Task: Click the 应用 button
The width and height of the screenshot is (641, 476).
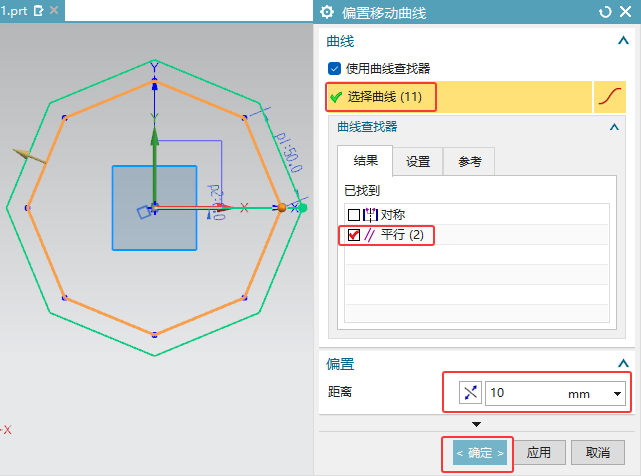Action: (x=539, y=453)
